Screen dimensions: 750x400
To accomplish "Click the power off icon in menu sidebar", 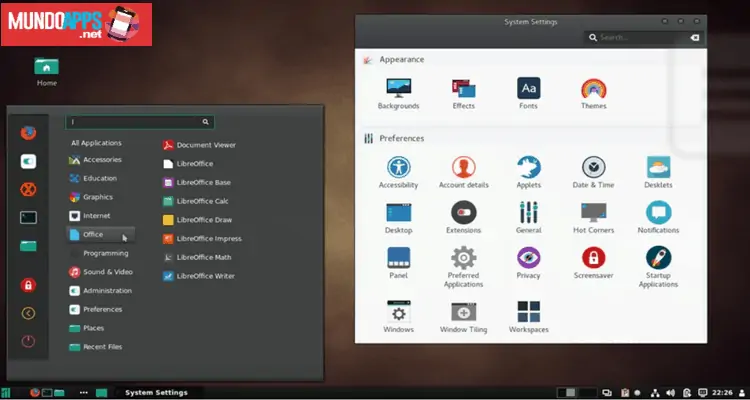I will click(x=28, y=342).
